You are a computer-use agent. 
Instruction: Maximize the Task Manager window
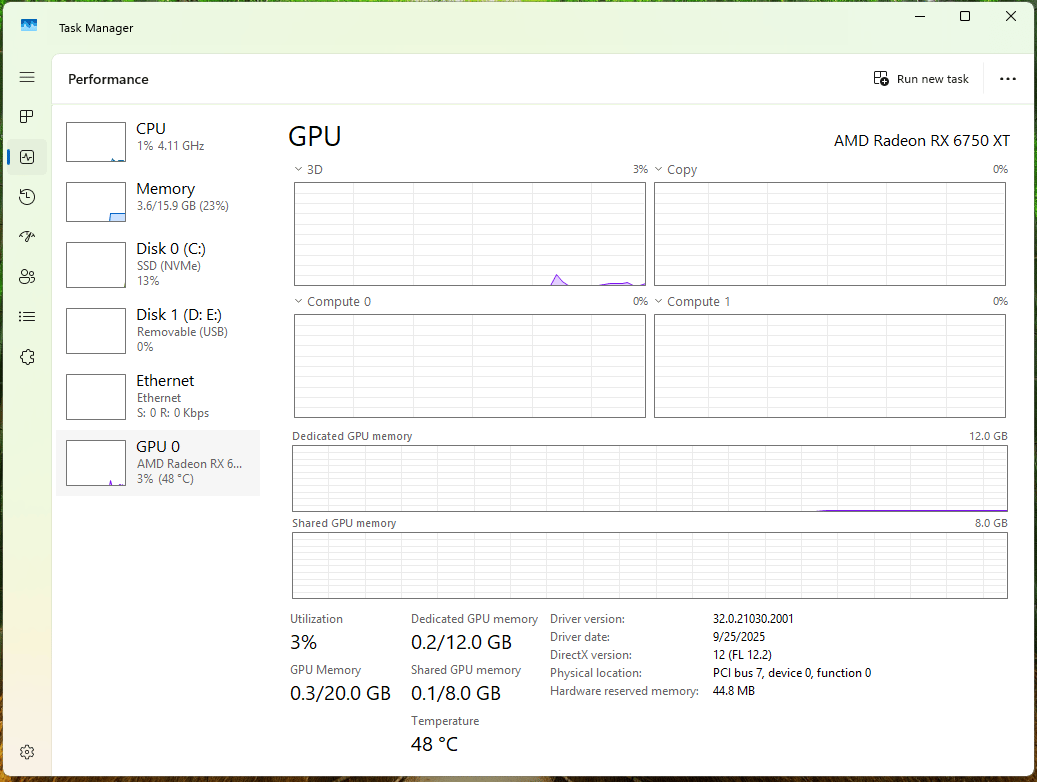point(965,16)
